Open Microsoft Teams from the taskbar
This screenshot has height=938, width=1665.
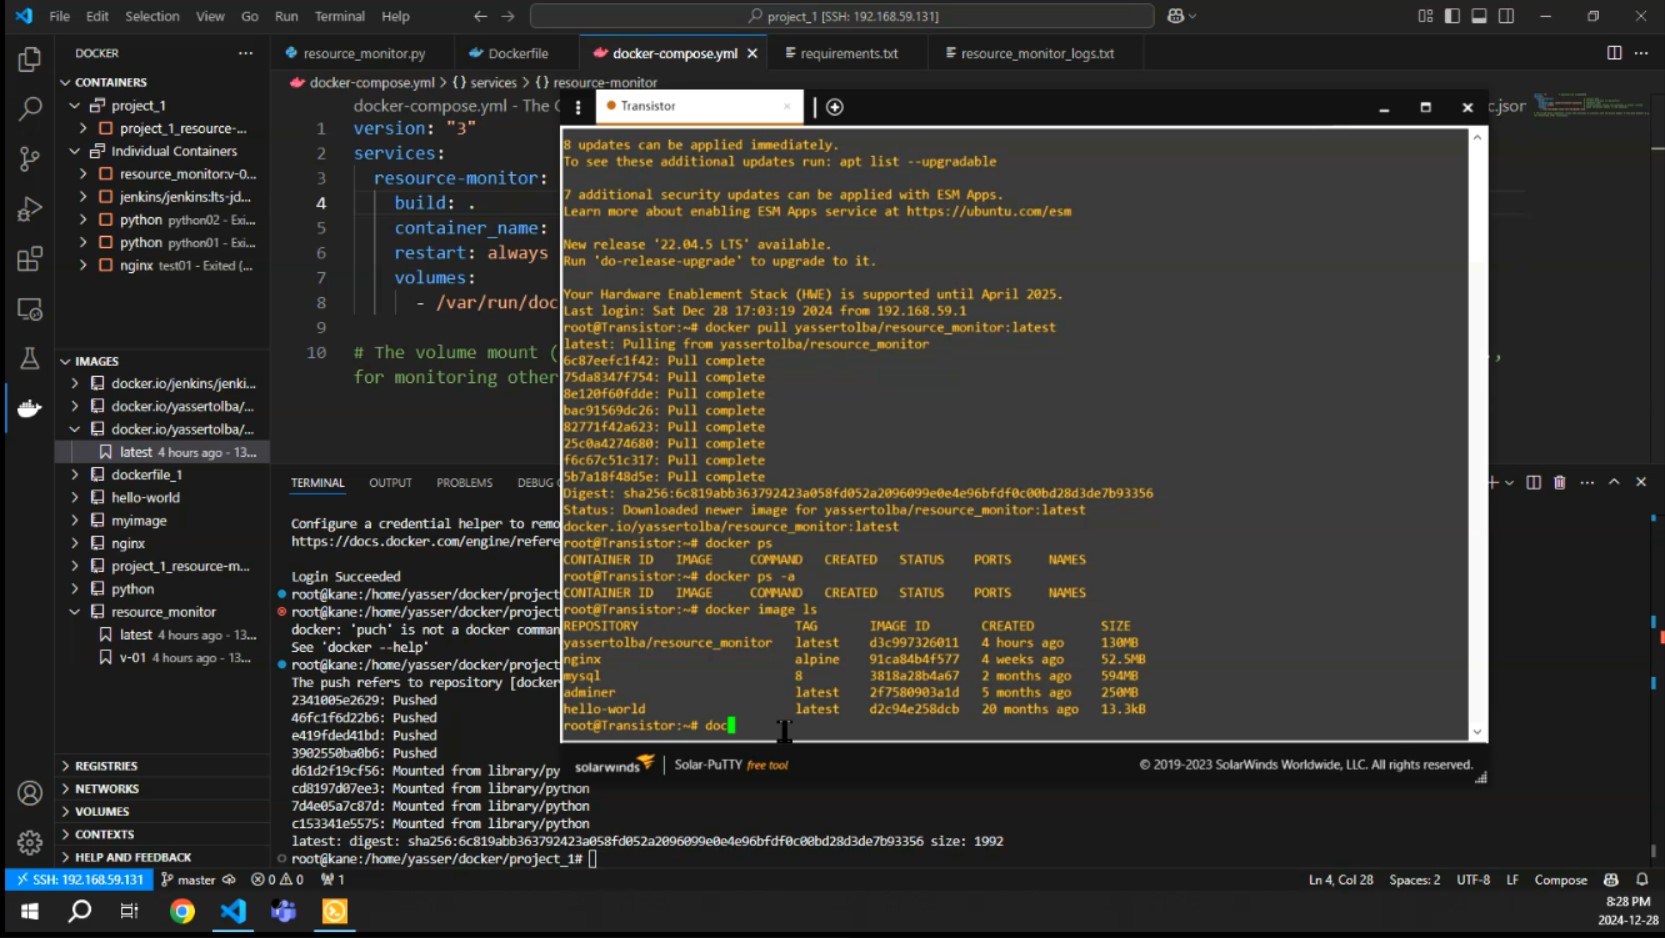pos(284,911)
